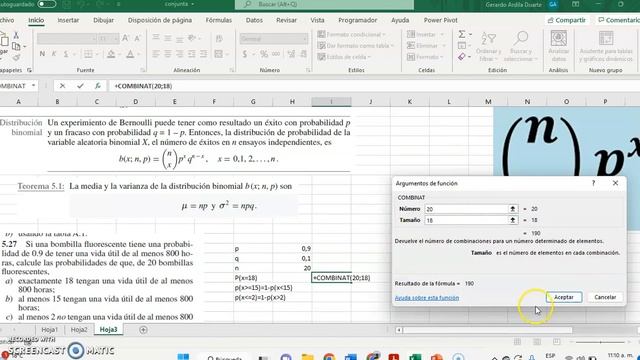This screenshot has width=640, height=360.
Task: Collapse the Tamaño range selector in dialog
Action: click(513, 220)
